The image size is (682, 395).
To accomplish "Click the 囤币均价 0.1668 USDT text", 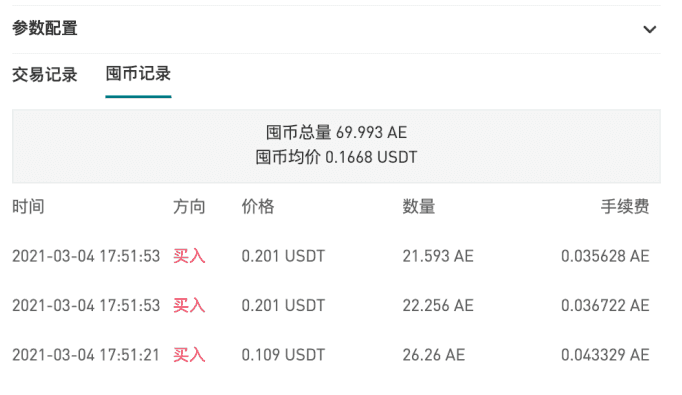I will (x=336, y=157).
